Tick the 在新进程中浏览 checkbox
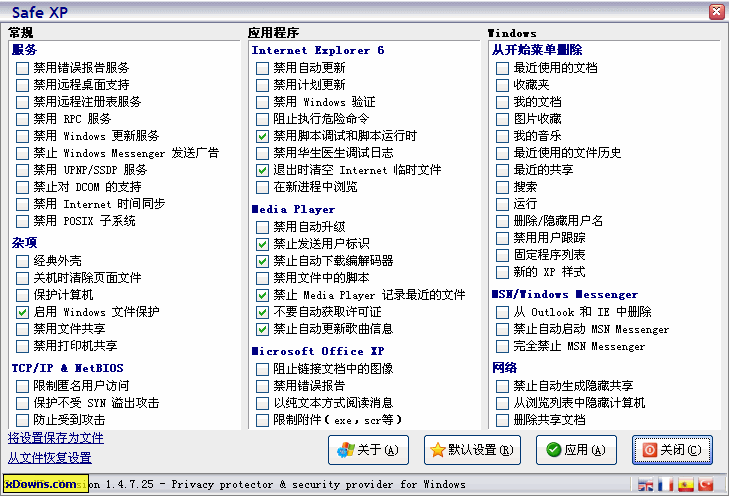729x496 pixels. (262, 187)
